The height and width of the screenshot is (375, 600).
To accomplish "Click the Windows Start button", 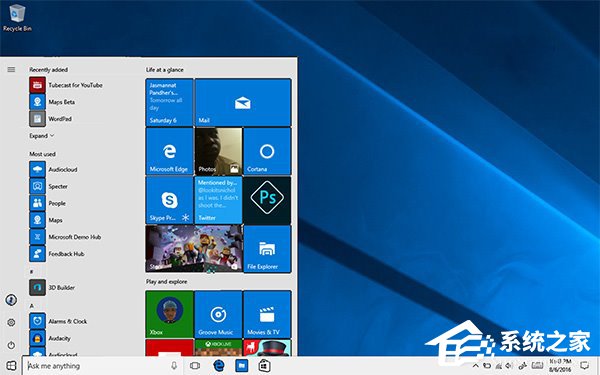I will [x=11, y=366].
